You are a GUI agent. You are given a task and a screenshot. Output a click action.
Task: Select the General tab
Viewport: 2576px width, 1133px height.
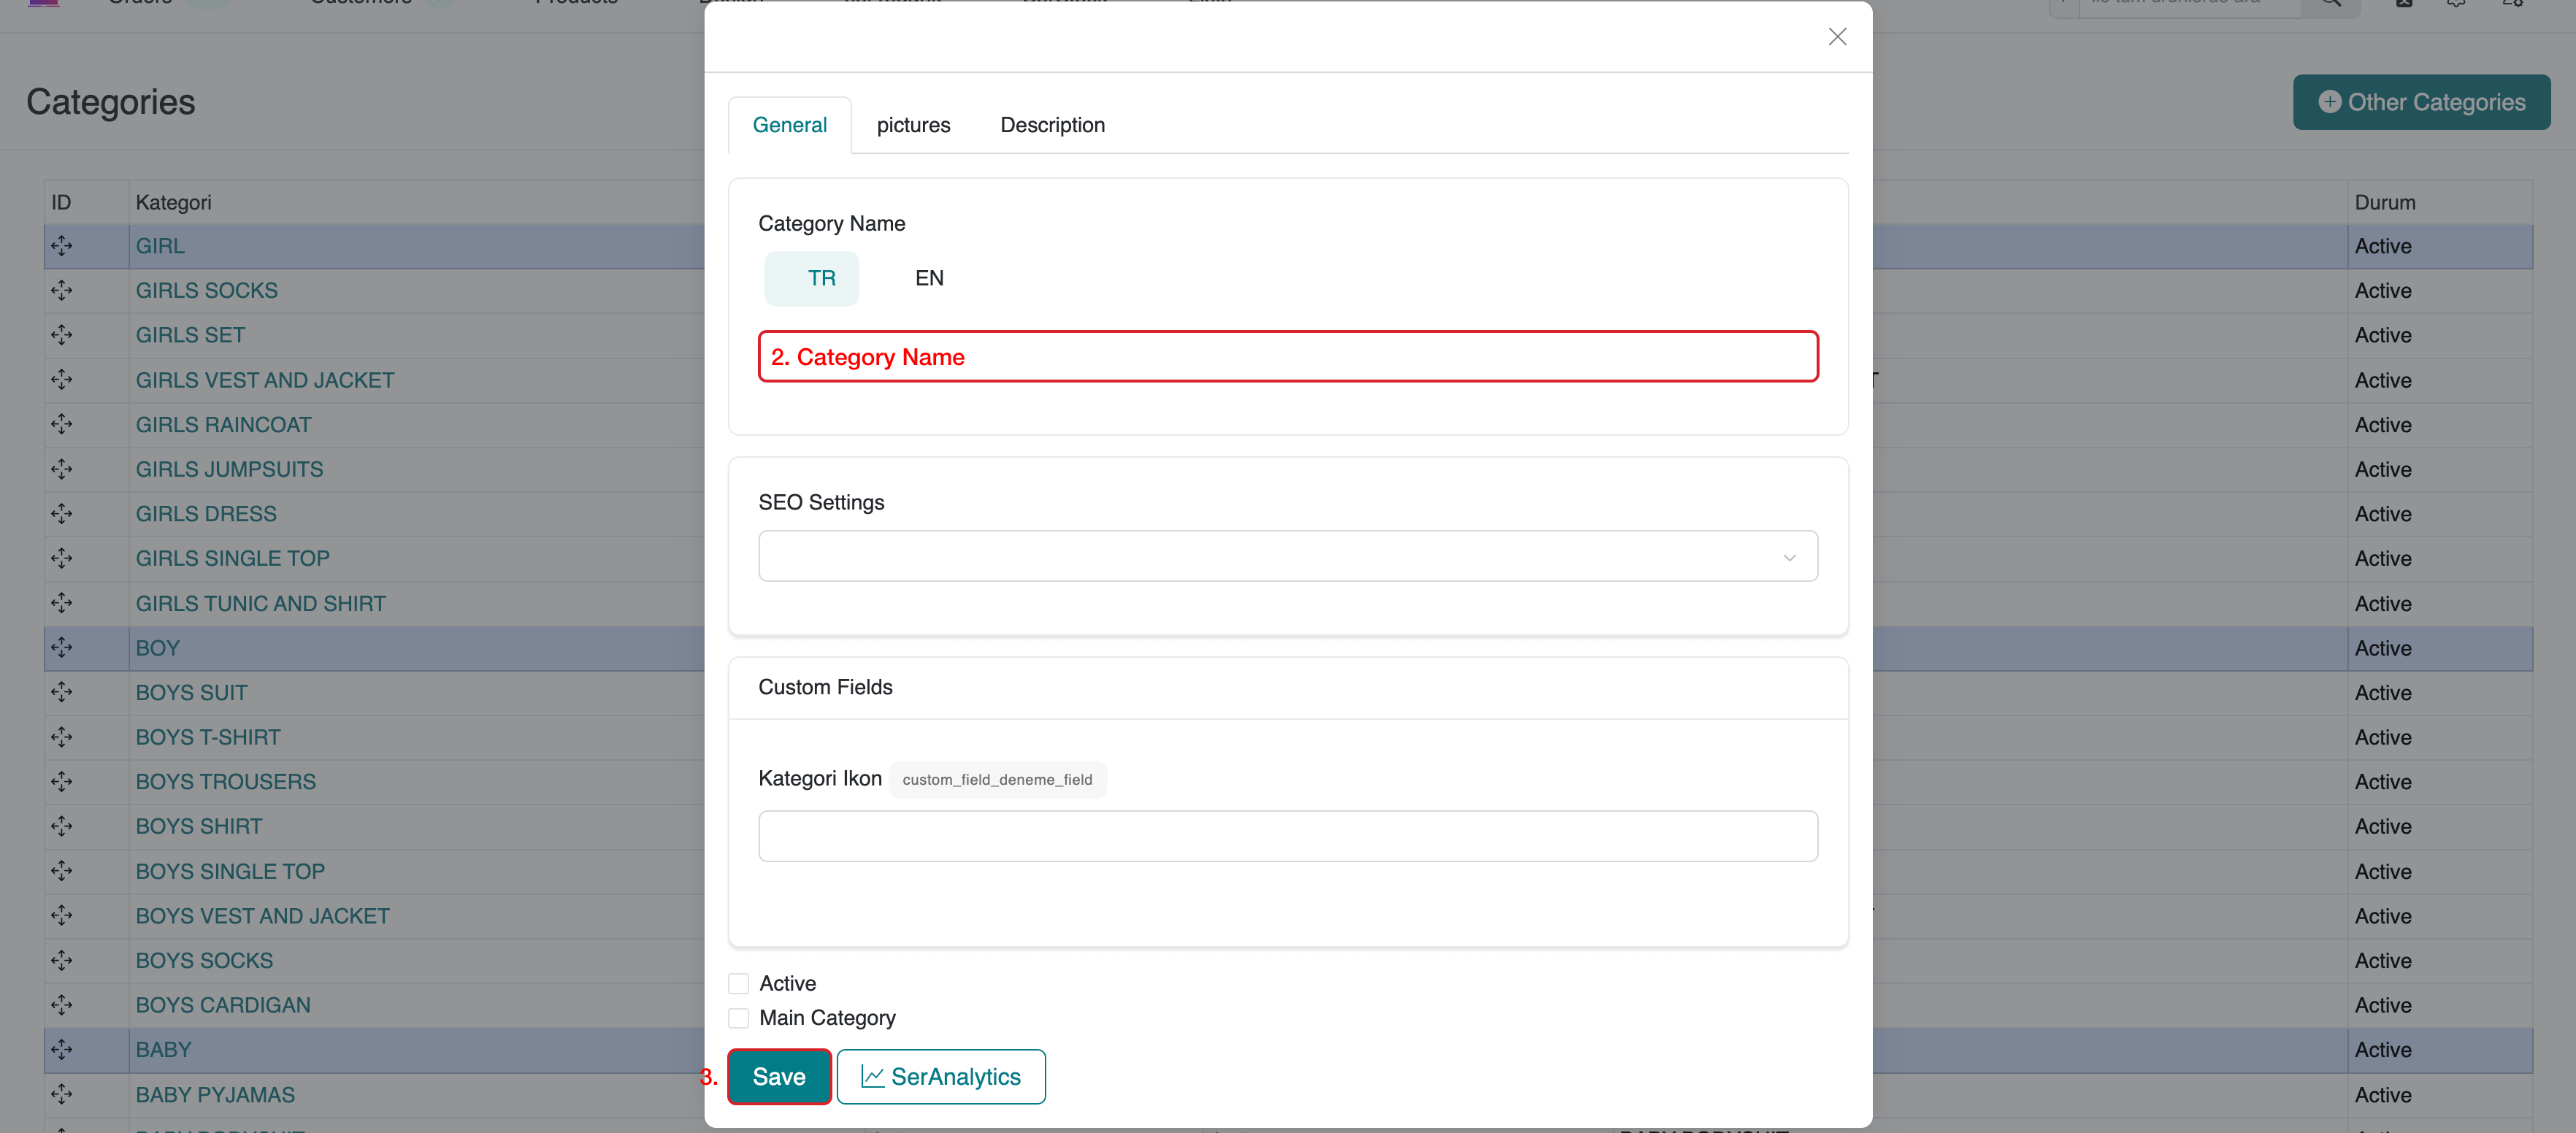[789, 125]
